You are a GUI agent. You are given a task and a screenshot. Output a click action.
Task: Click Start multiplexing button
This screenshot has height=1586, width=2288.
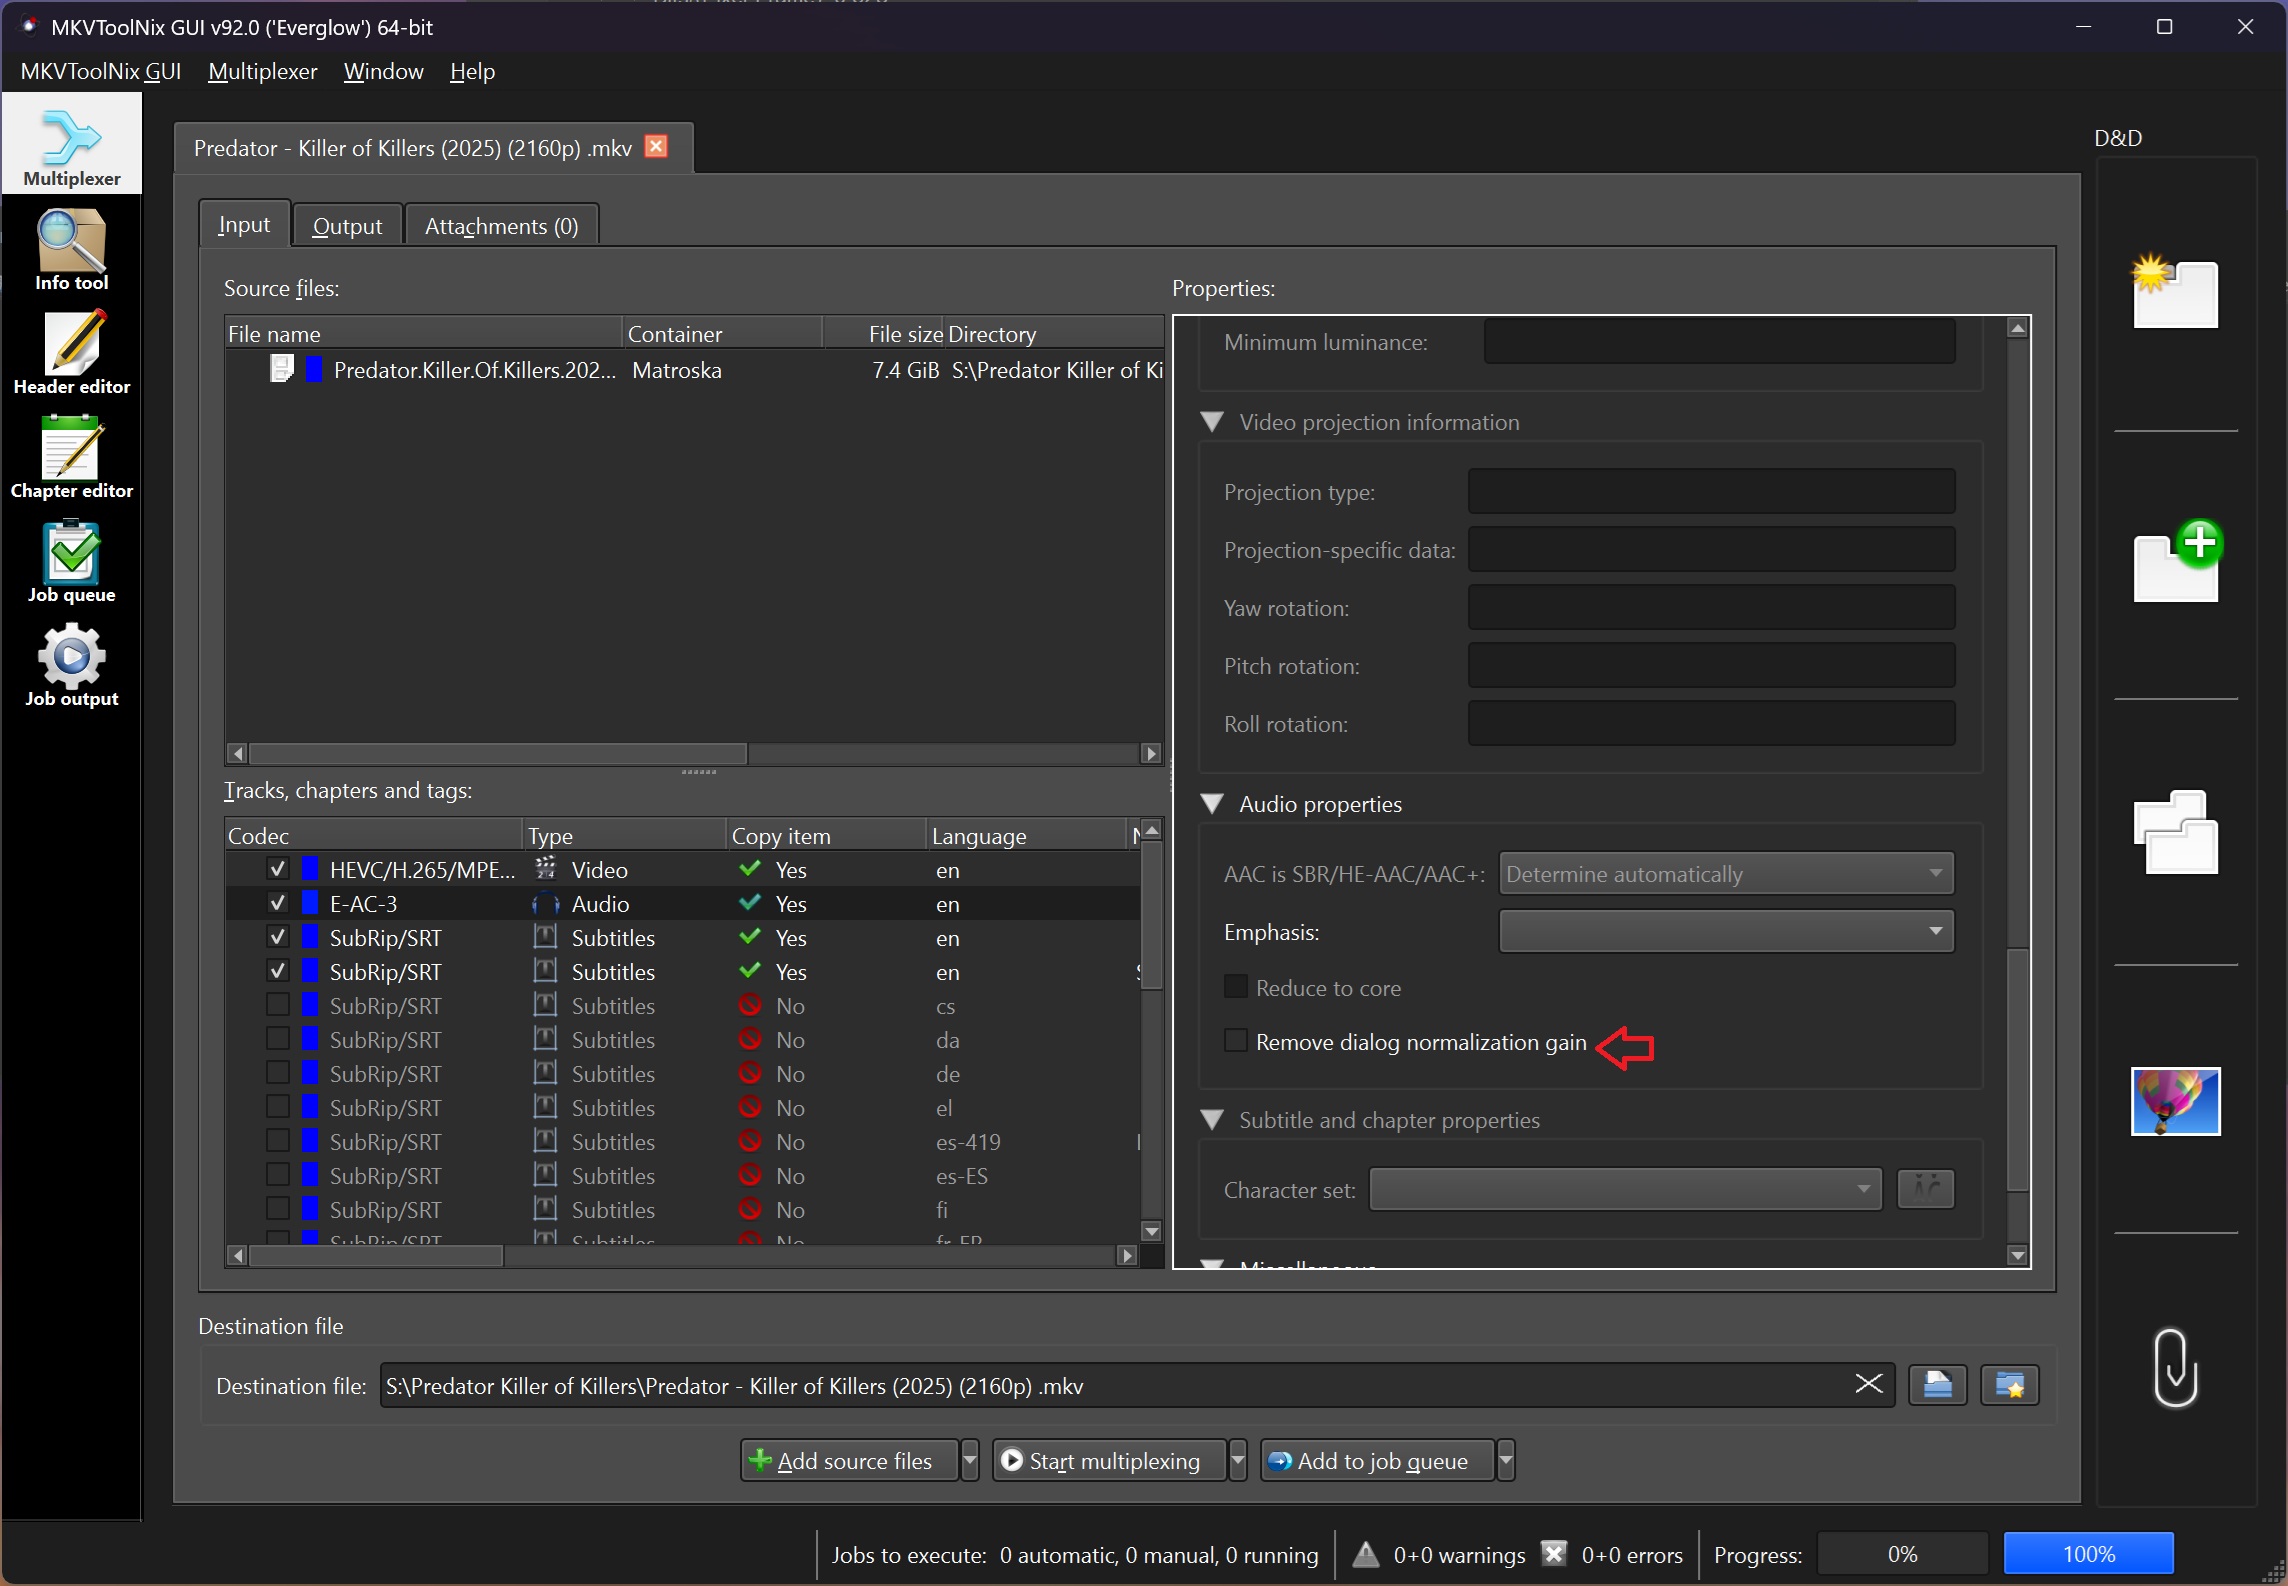pyautogui.click(x=1110, y=1460)
